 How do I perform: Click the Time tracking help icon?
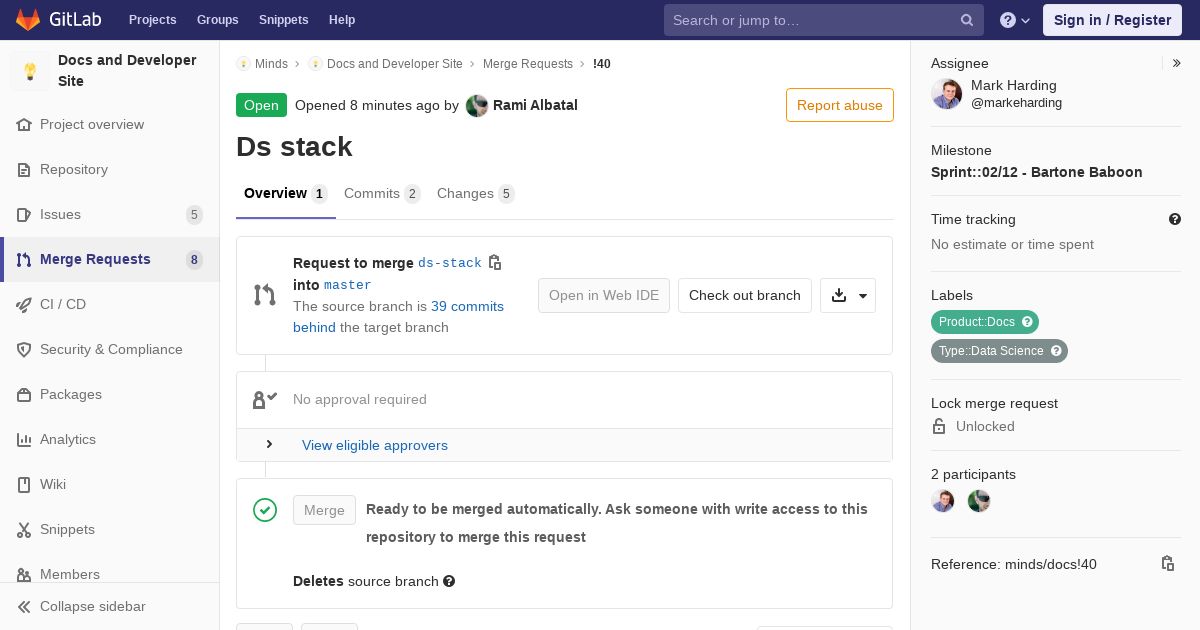click(1175, 219)
